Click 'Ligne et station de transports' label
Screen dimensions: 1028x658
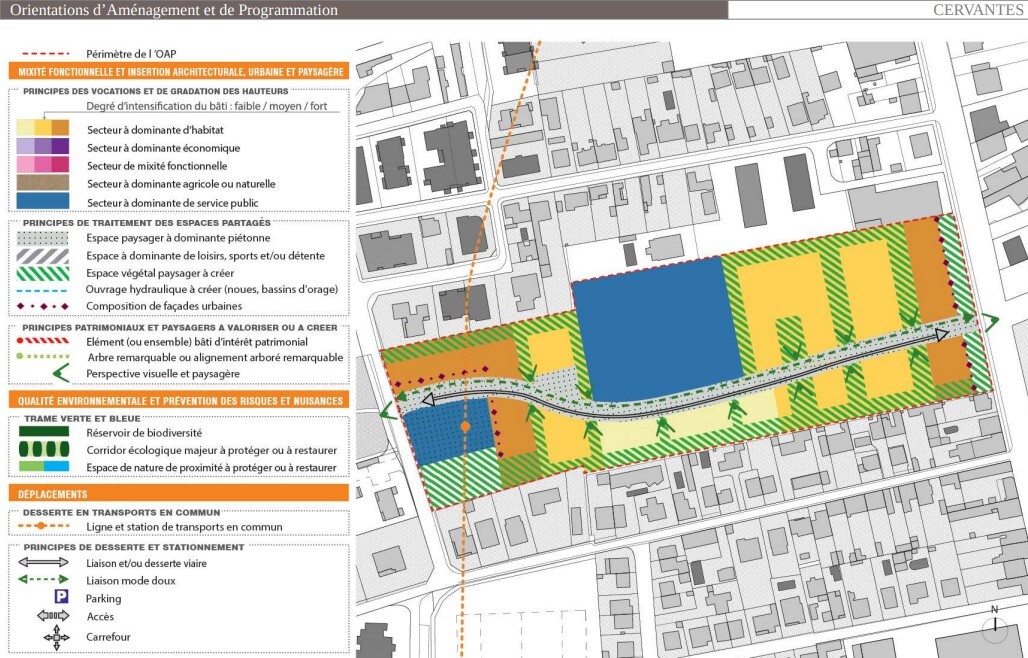point(184,527)
